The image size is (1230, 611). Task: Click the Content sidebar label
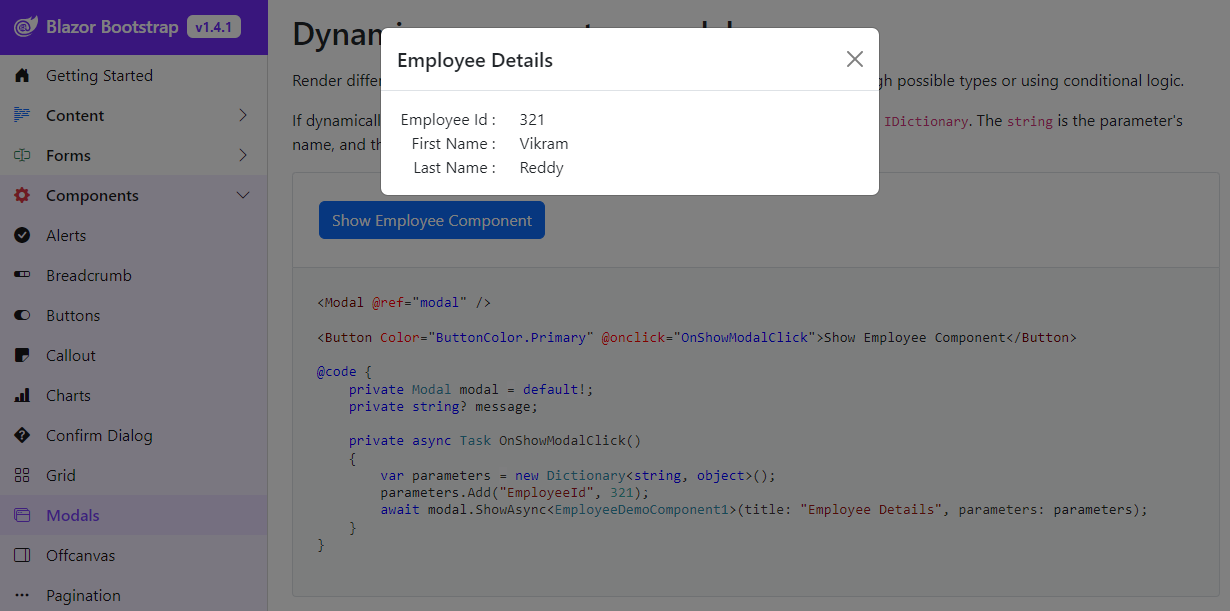pyautogui.click(x=75, y=115)
